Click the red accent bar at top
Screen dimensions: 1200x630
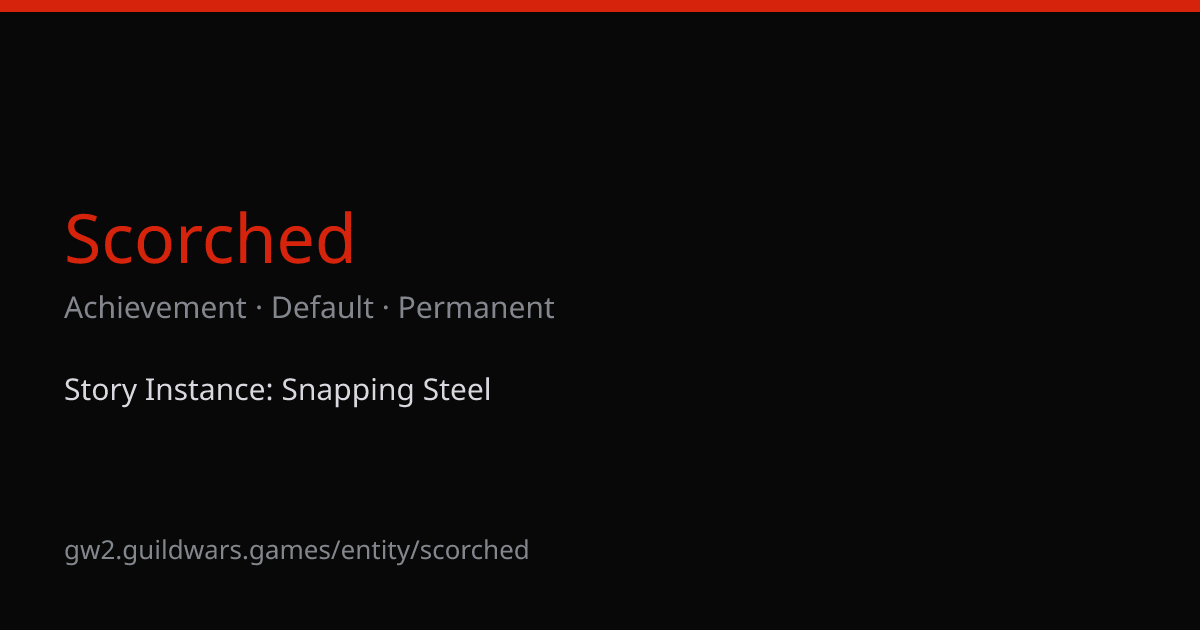[600, 6]
